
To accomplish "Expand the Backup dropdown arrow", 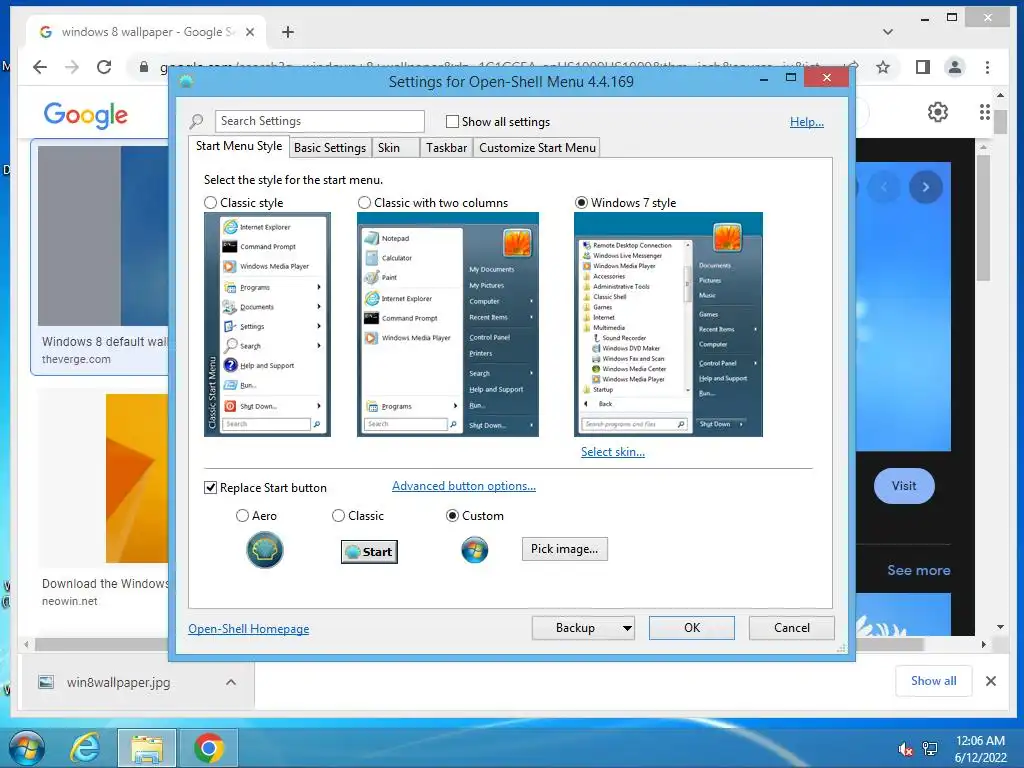I will pos(627,628).
